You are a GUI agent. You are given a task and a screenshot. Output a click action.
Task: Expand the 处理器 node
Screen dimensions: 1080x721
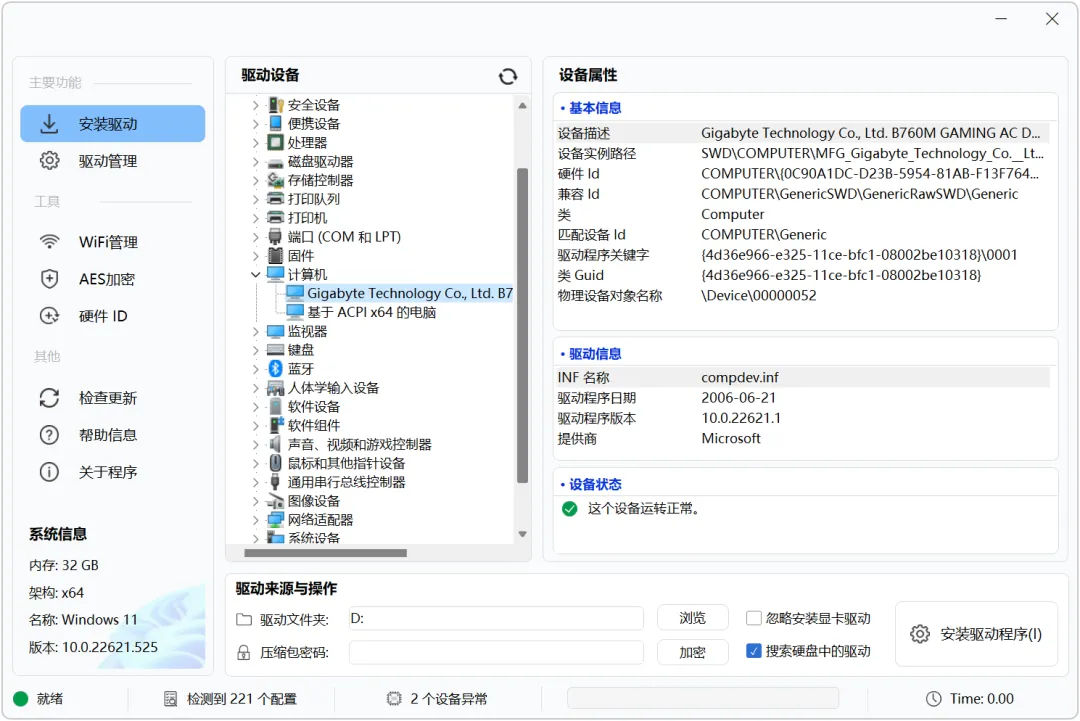[256, 143]
